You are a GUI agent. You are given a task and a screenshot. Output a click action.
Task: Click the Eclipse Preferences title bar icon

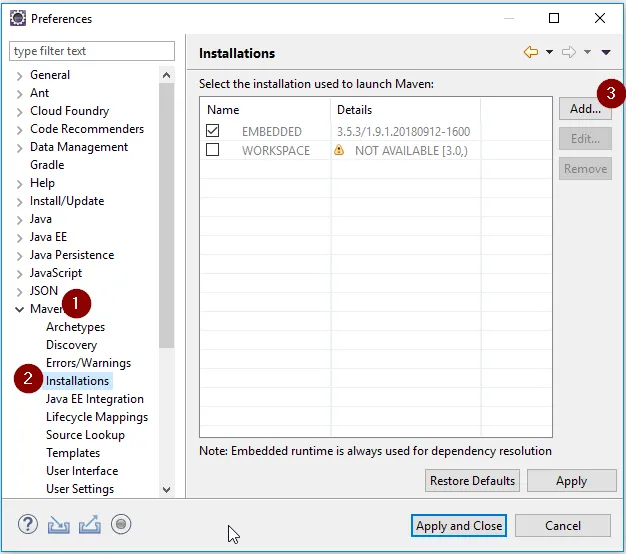[x=18, y=18]
